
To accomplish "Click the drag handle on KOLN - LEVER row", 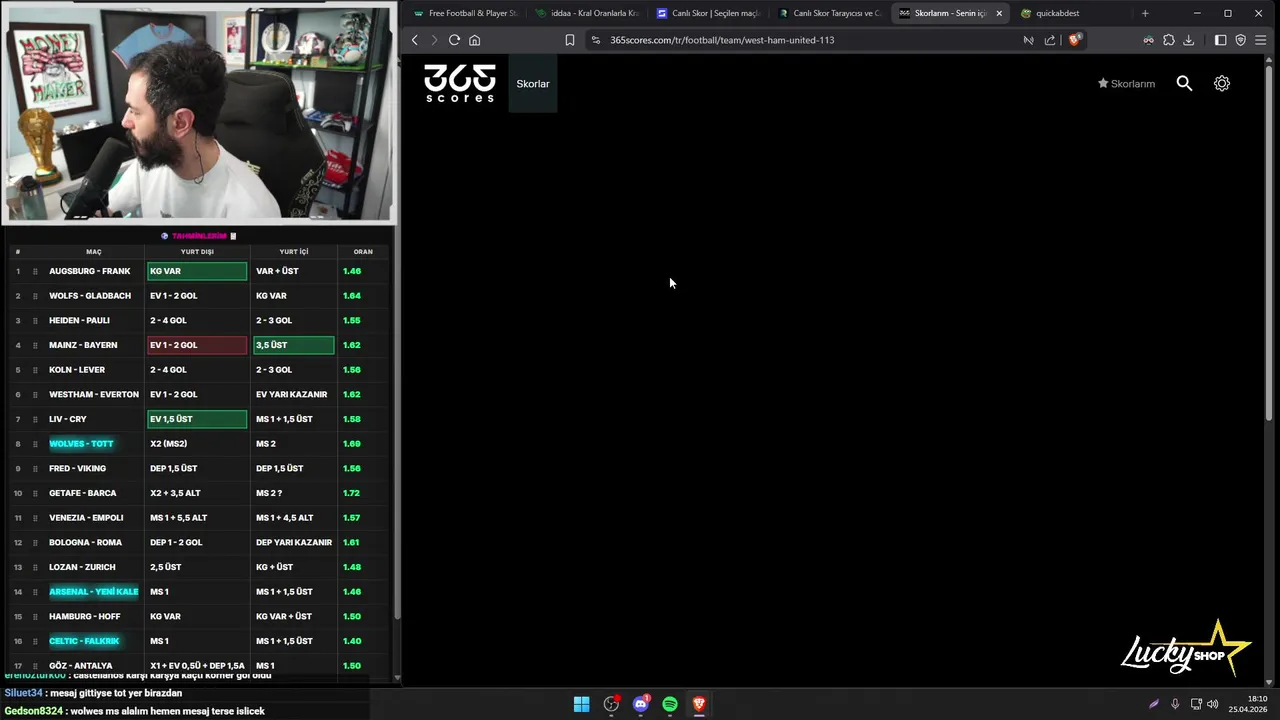I will click(x=35, y=370).
